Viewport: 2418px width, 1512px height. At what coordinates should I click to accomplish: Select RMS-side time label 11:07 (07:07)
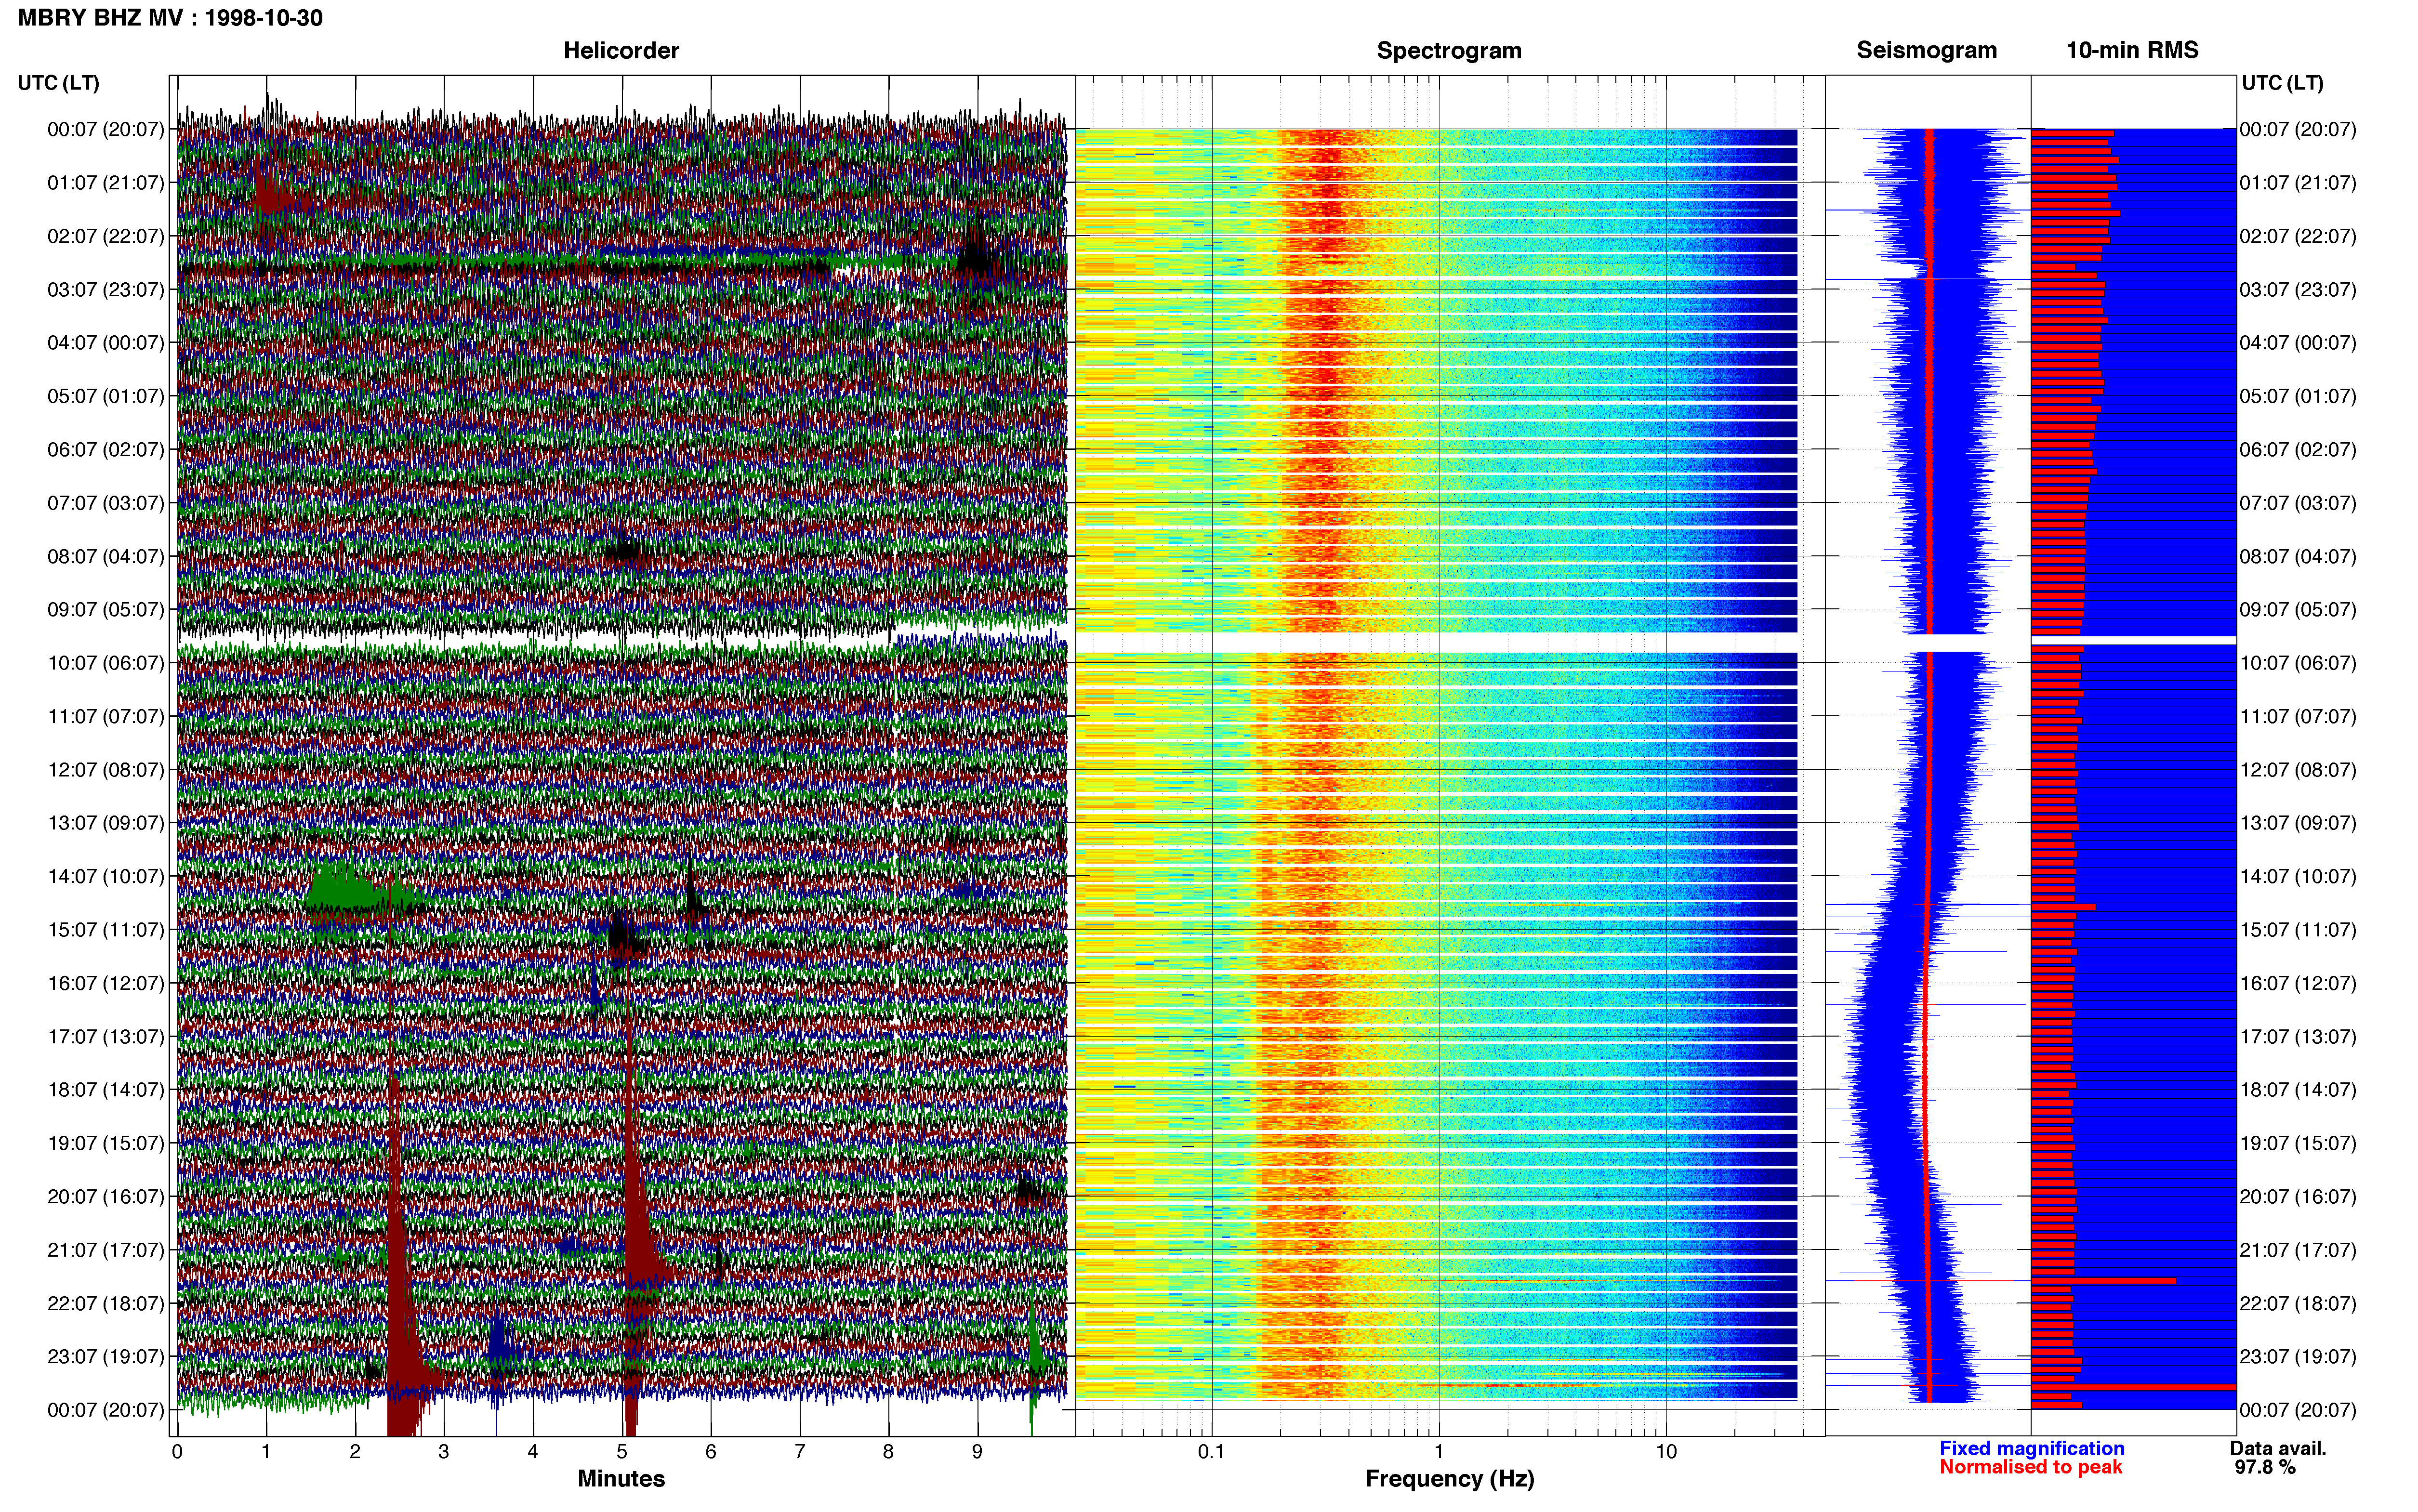[2298, 717]
